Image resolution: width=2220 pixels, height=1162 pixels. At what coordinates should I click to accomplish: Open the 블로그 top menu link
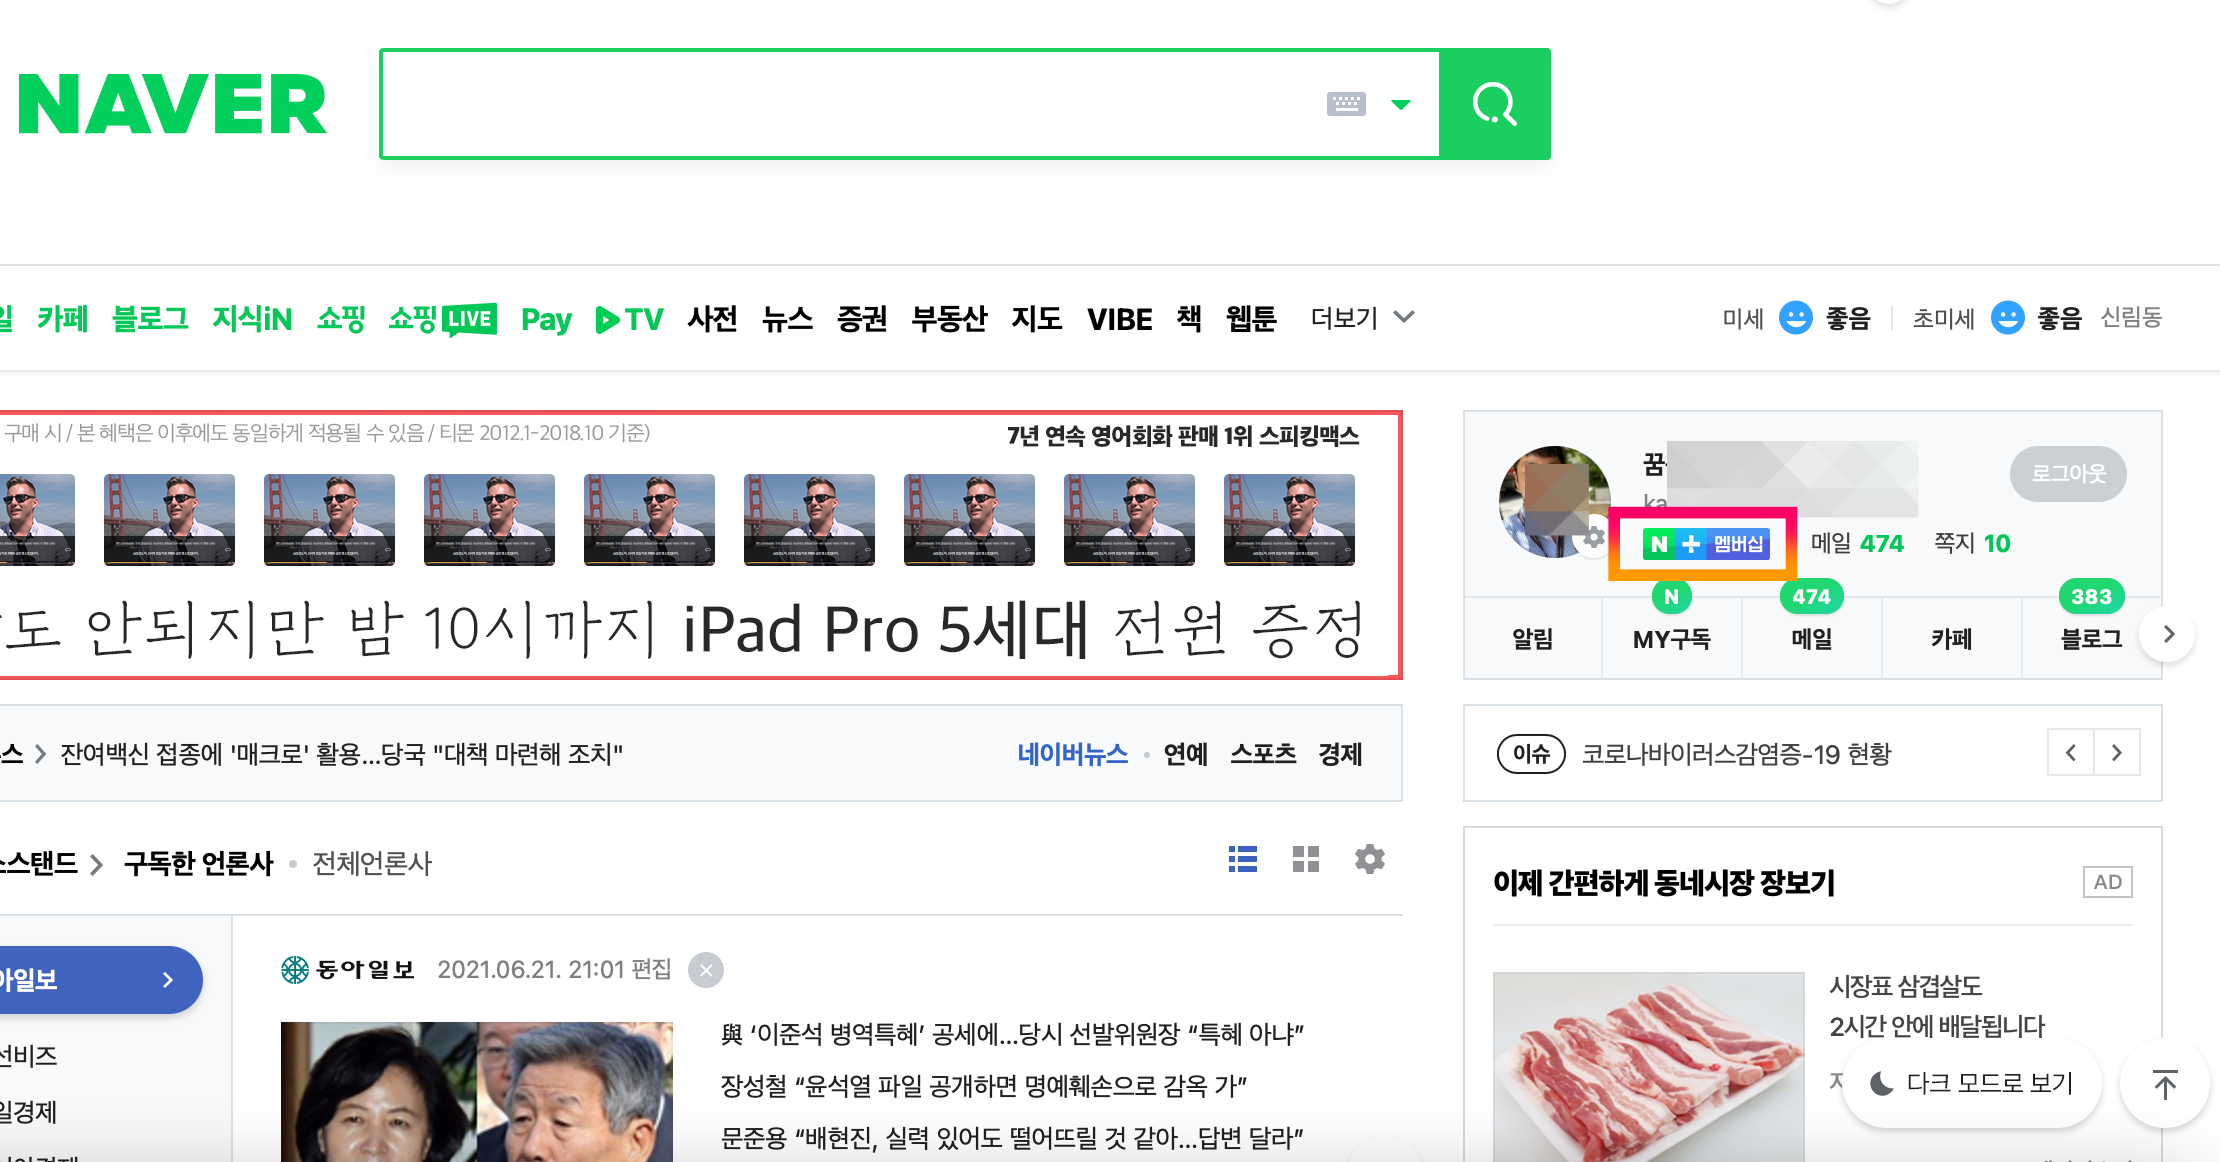(150, 319)
